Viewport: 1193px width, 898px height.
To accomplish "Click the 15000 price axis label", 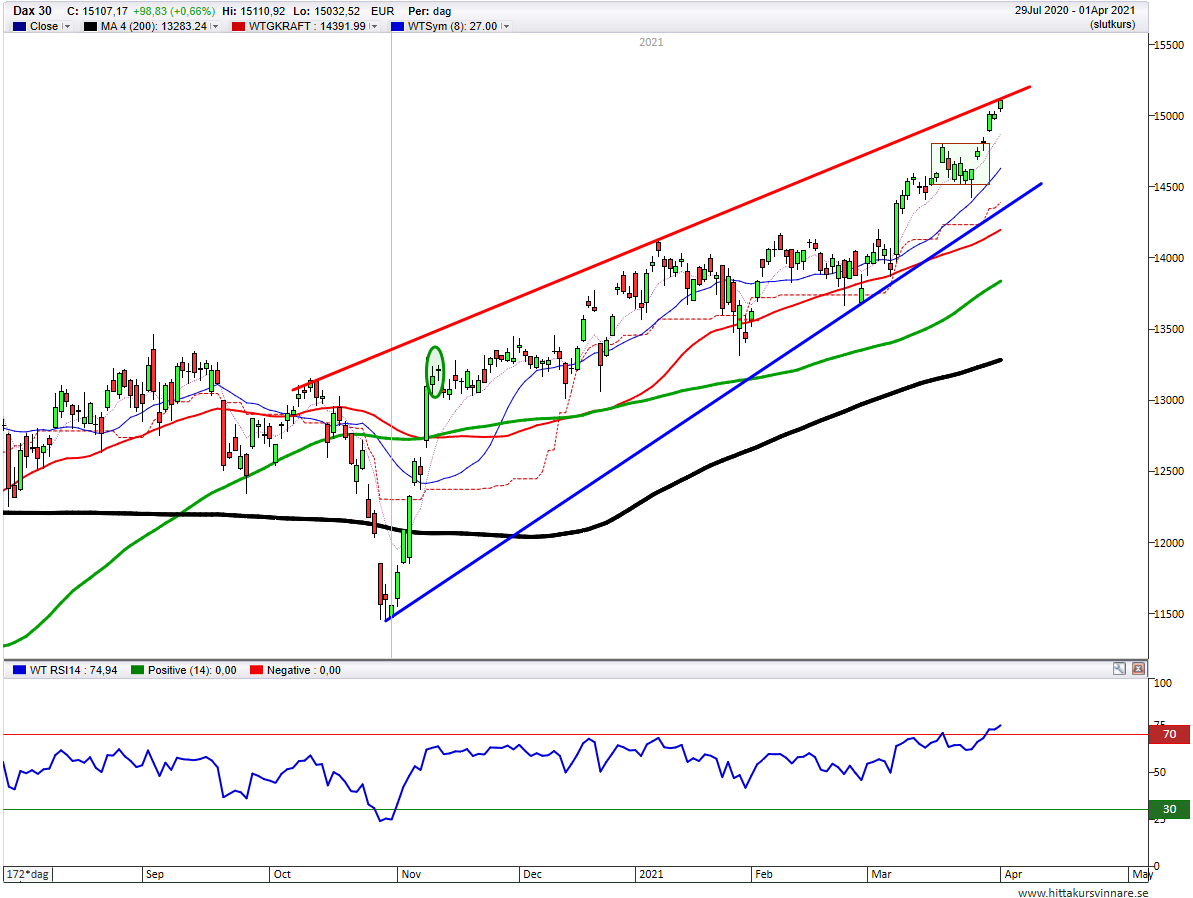I will [x=1169, y=116].
